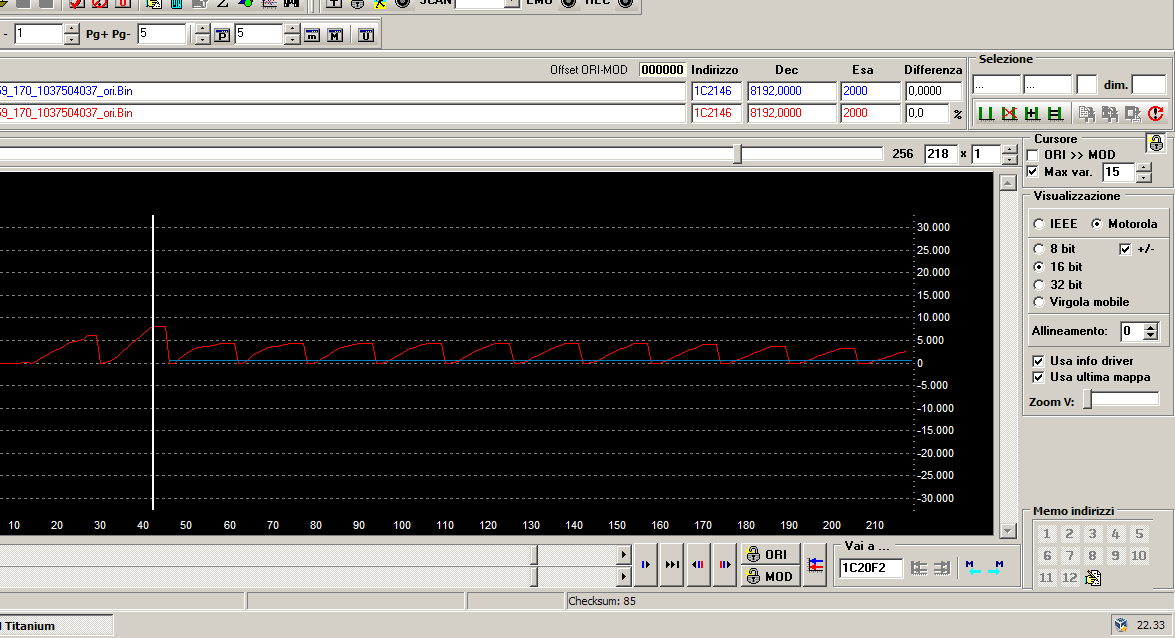The width and height of the screenshot is (1175, 638).
Task: Click the system clock showing 22.33
Action: (x=1150, y=625)
